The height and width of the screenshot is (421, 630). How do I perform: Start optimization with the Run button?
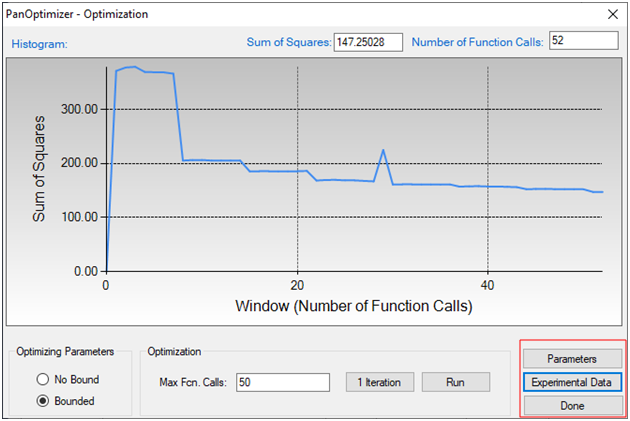coord(455,382)
